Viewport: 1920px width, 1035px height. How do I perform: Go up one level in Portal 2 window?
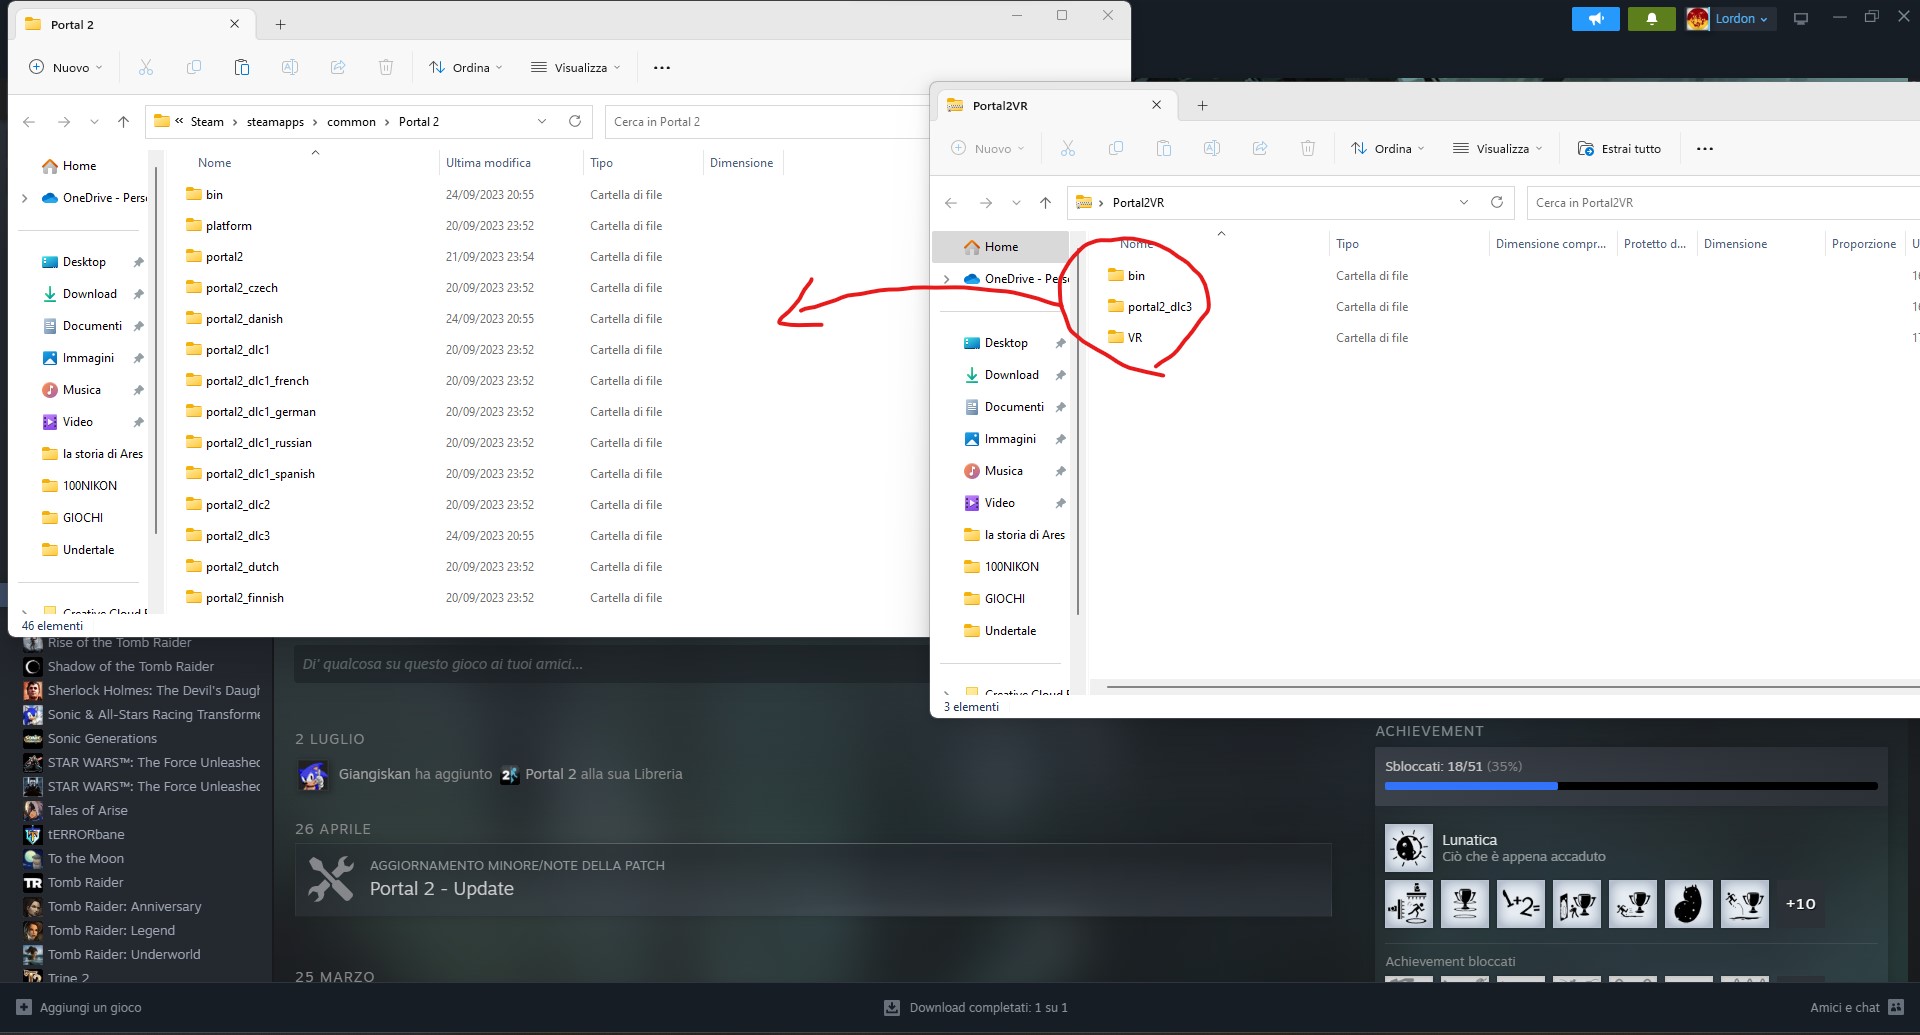(124, 122)
